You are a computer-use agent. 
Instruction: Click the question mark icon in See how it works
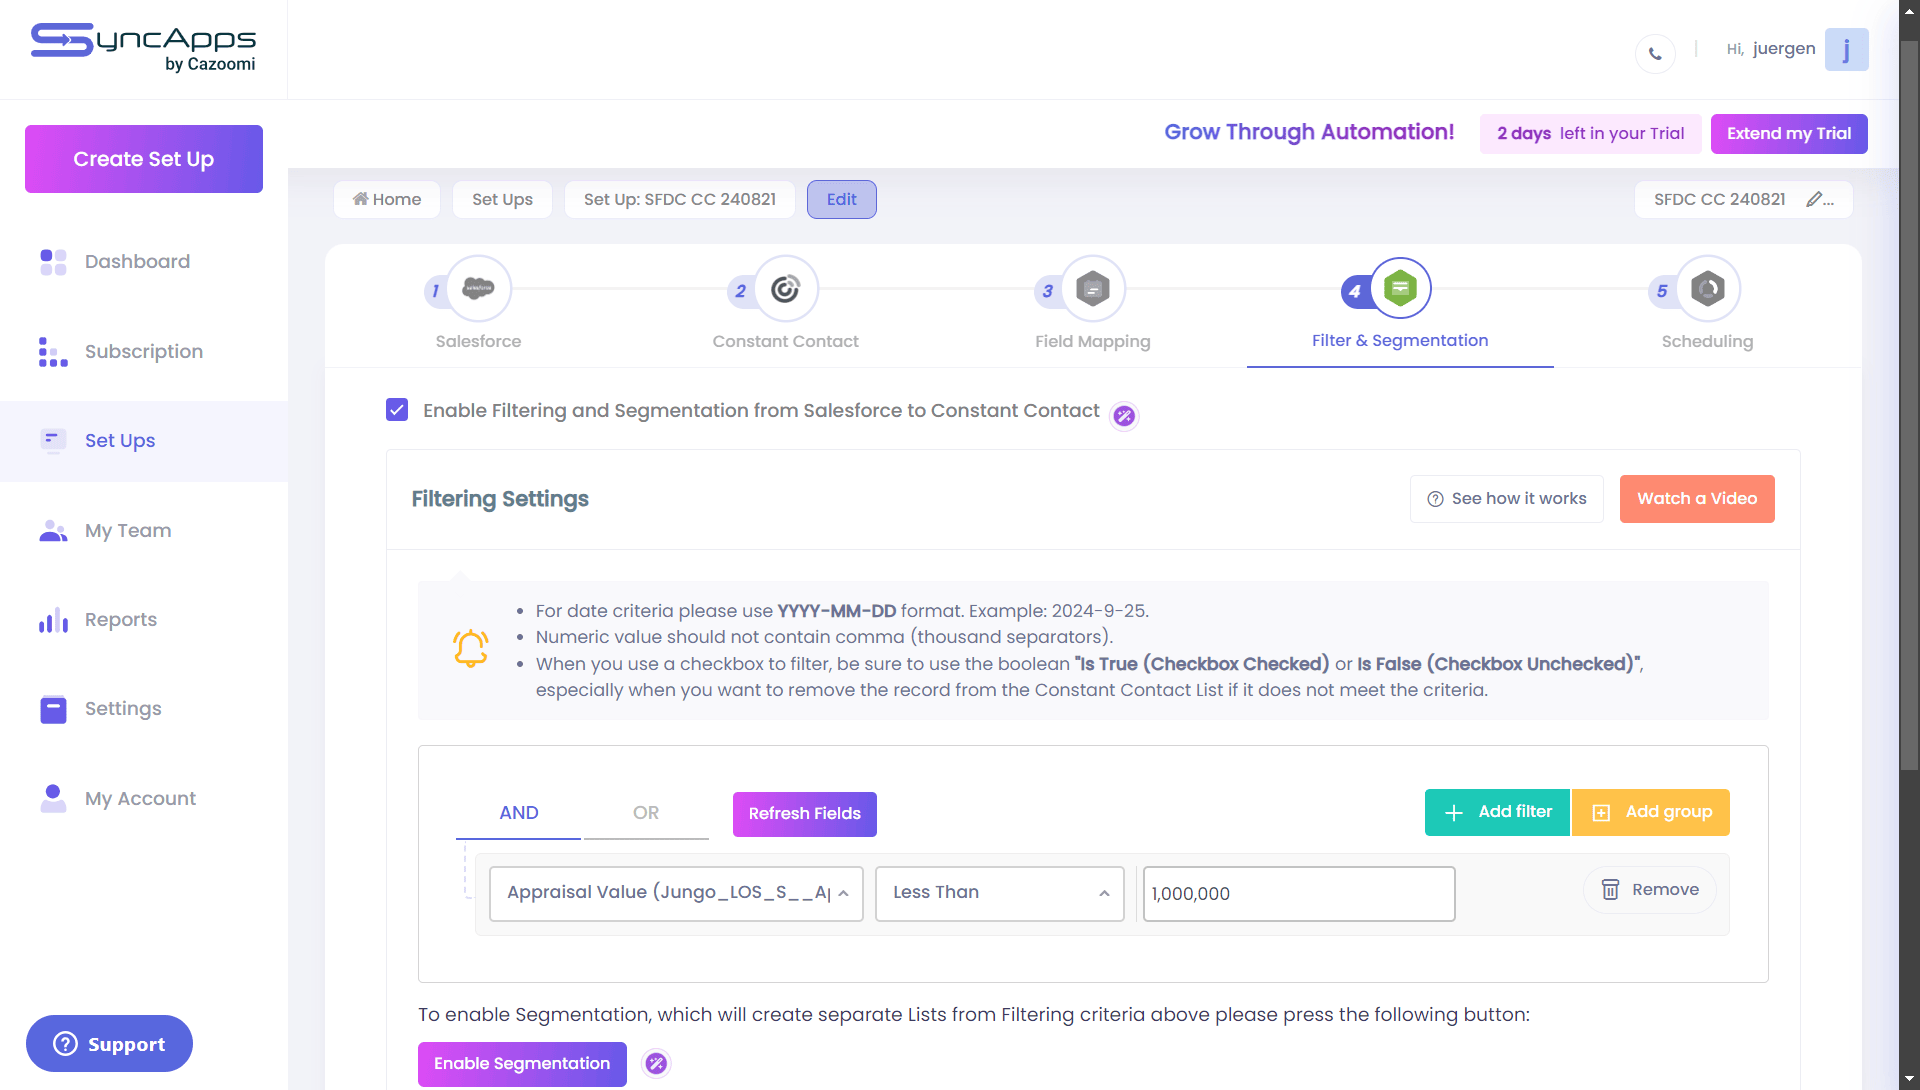pos(1435,499)
